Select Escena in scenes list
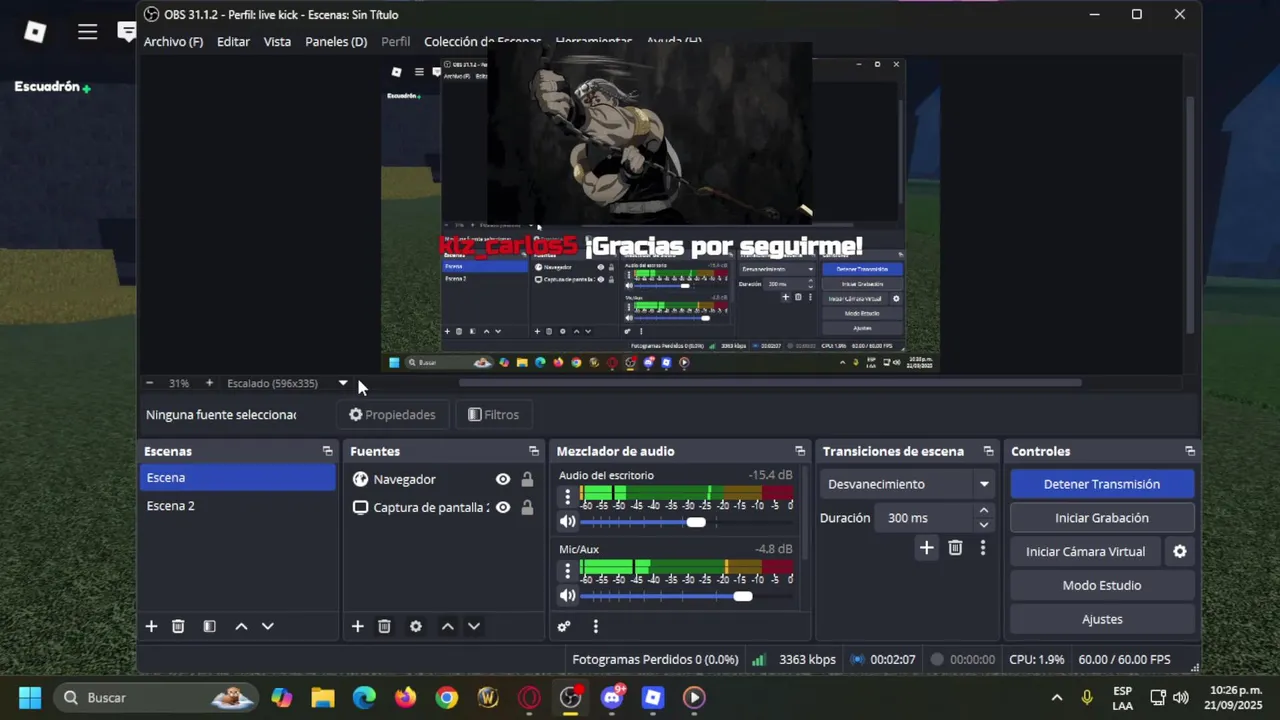The width and height of the screenshot is (1280, 720). click(x=238, y=477)
